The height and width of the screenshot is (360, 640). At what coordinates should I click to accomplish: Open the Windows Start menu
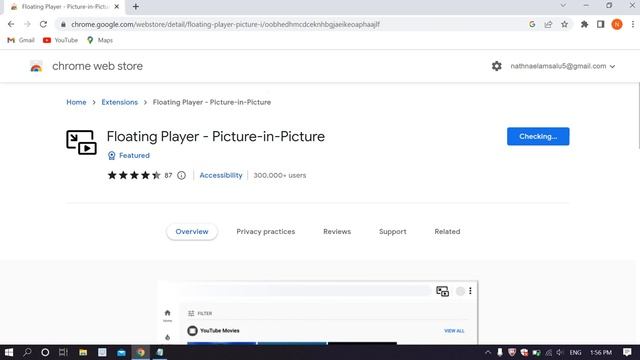click(x=9, y=352)
